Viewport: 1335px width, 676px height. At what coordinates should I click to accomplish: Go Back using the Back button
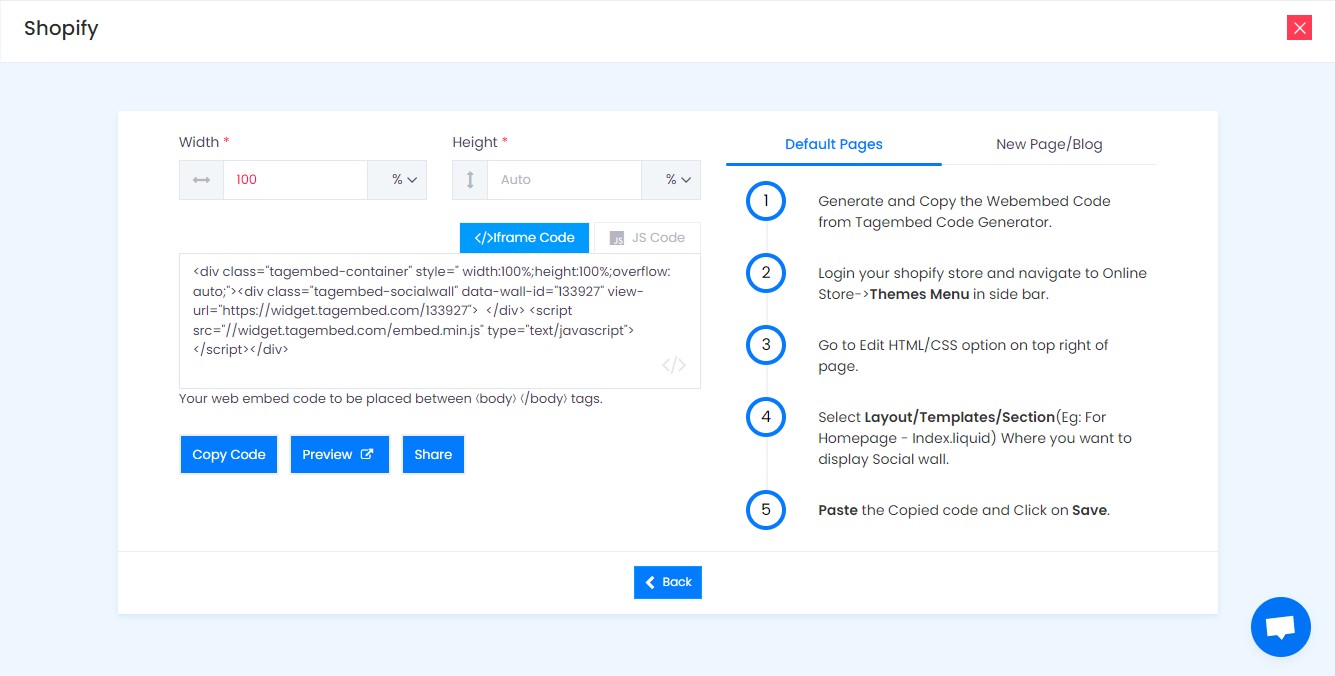[x=668, y=582]
